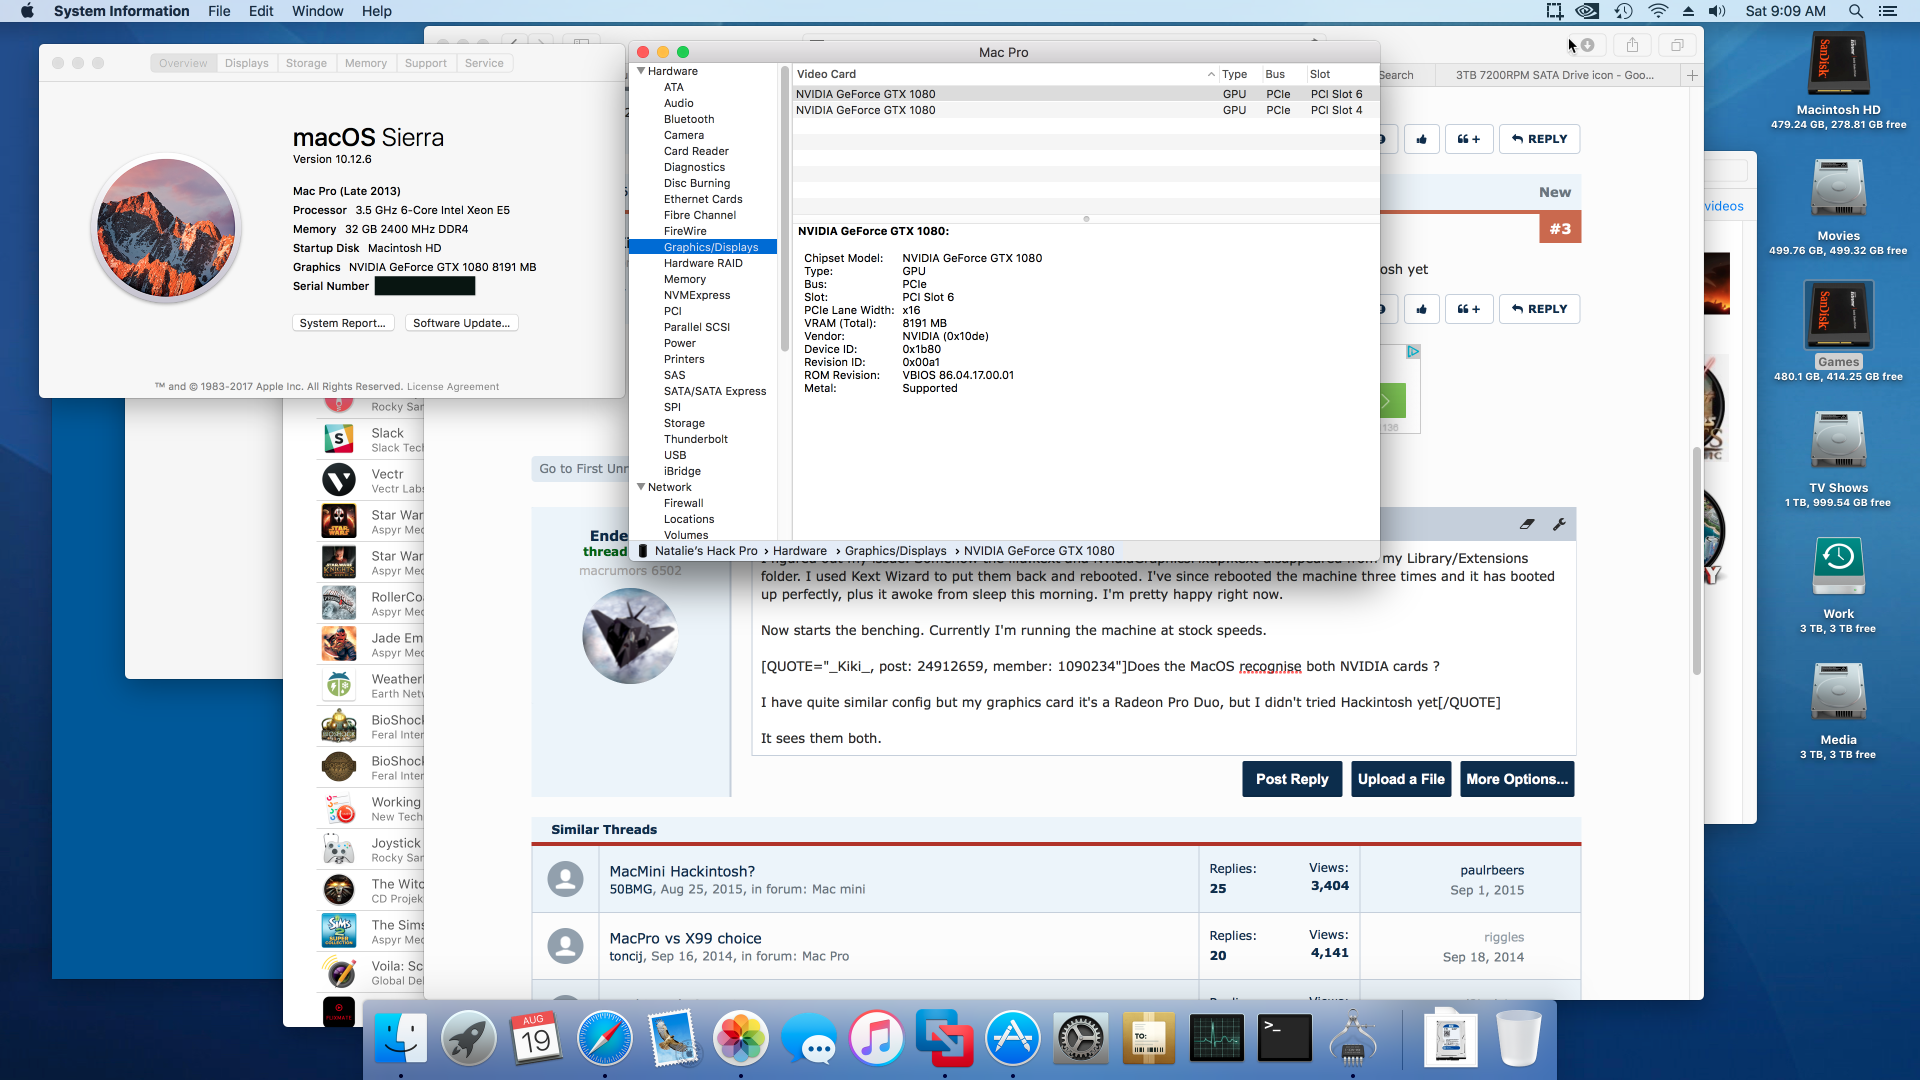This screenshot has height=1080, width=1920.
Task: Open Spotlight search in menu bar
Action: click(1855, 11)
